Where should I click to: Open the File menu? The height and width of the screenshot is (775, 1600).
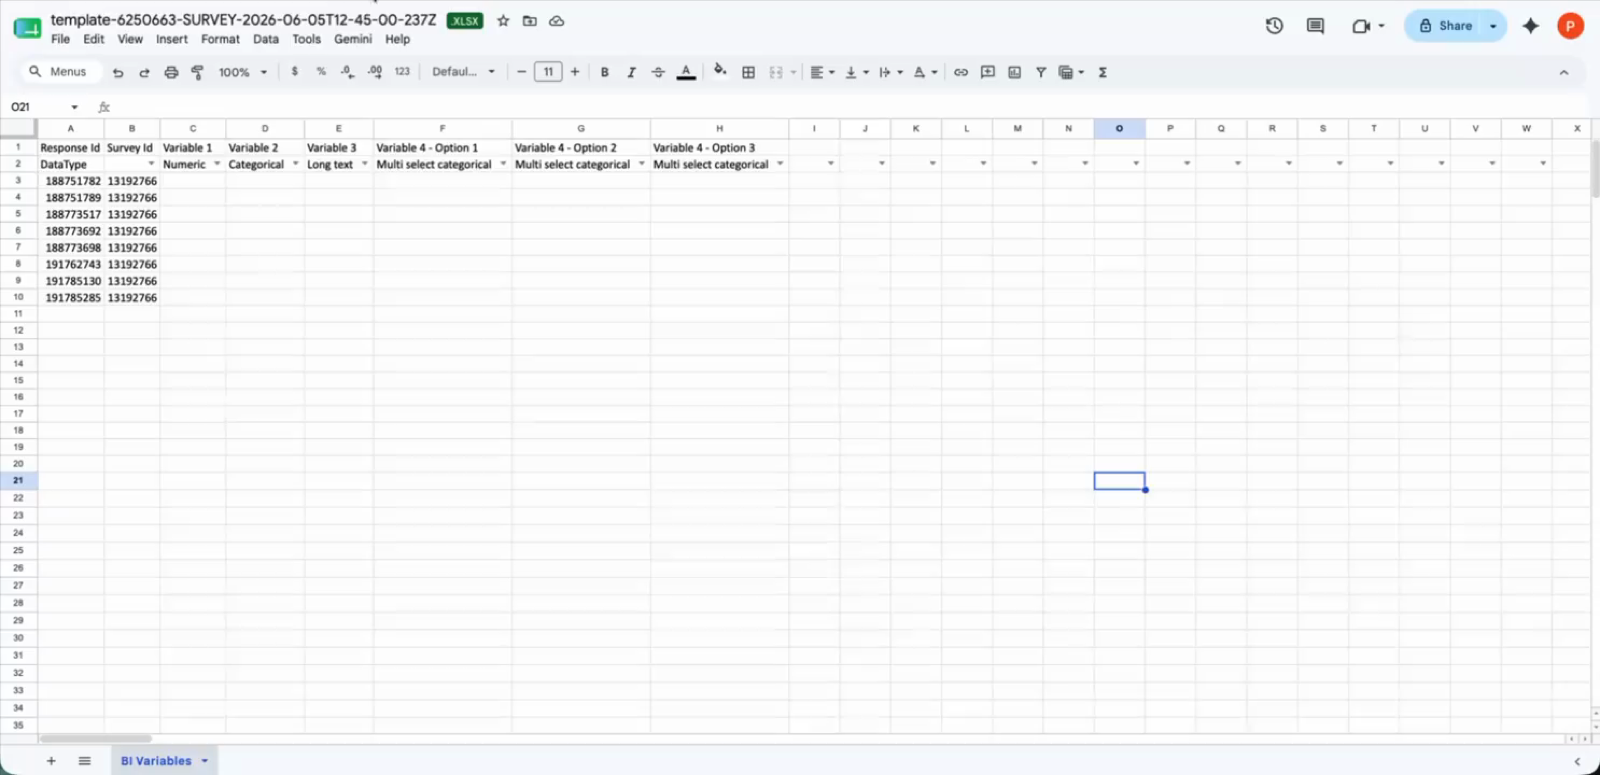pos(61,39)
